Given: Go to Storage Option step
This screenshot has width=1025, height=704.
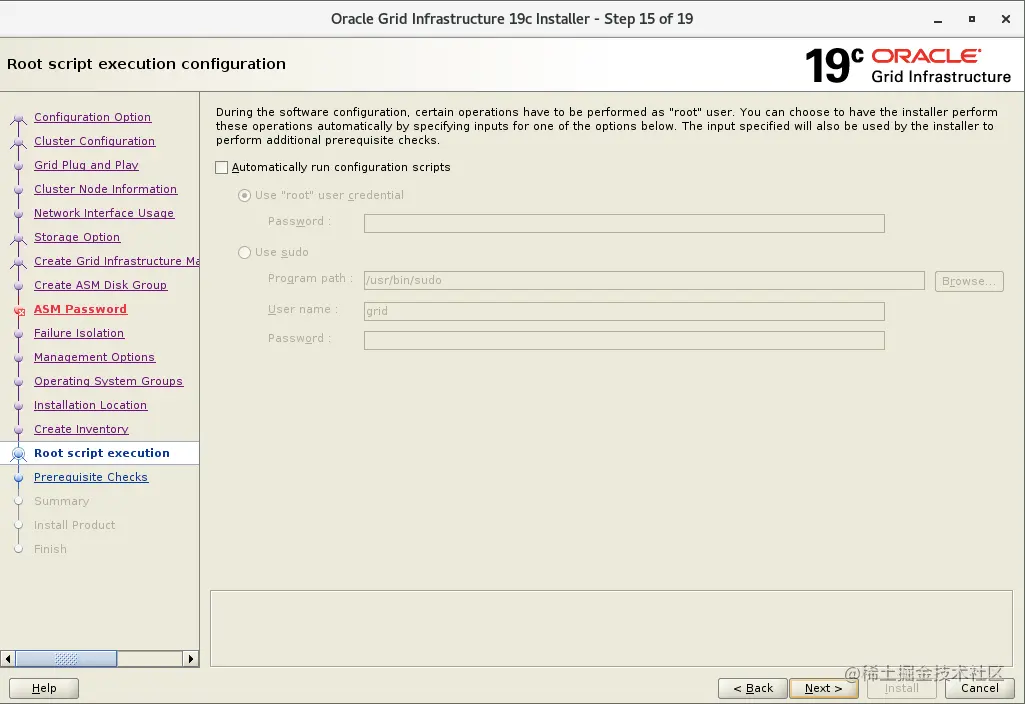Looking at the screenshot, I should click(x=77, y=237).
